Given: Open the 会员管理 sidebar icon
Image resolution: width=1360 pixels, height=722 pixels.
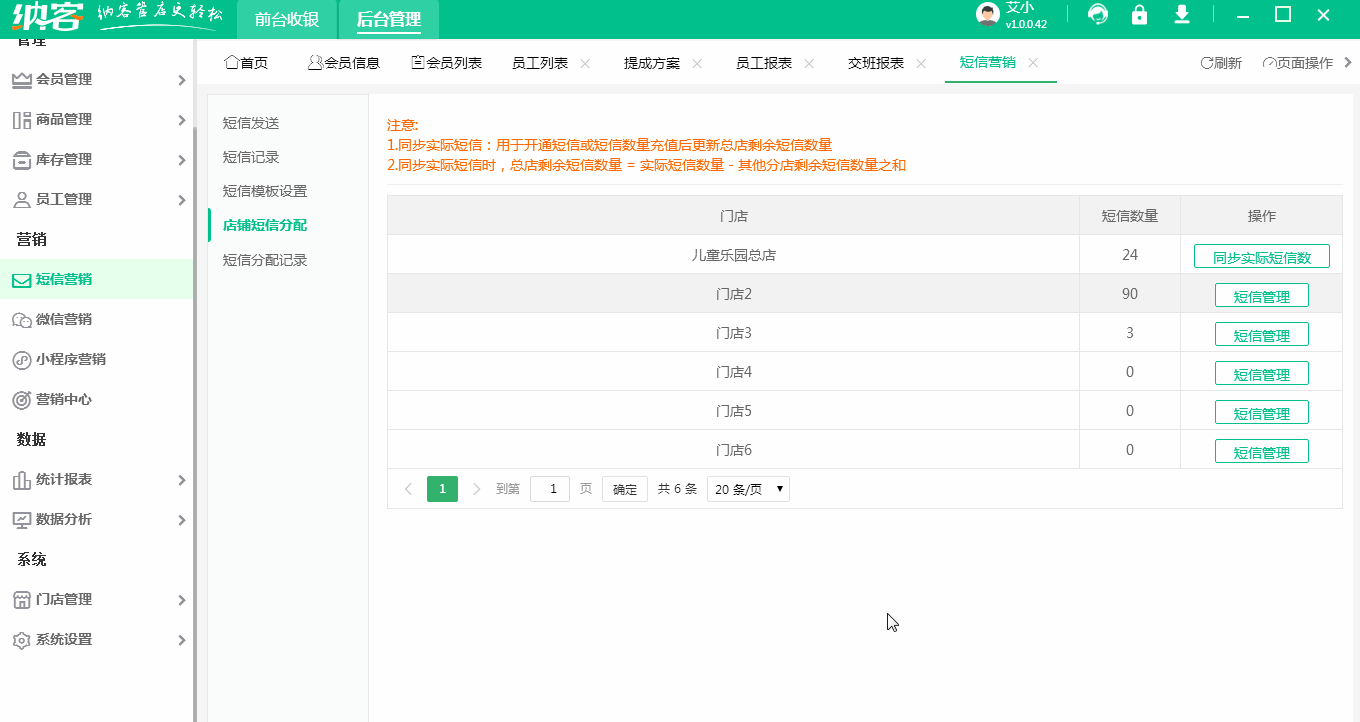Looking at the screenshot, I should coord(22,78).
